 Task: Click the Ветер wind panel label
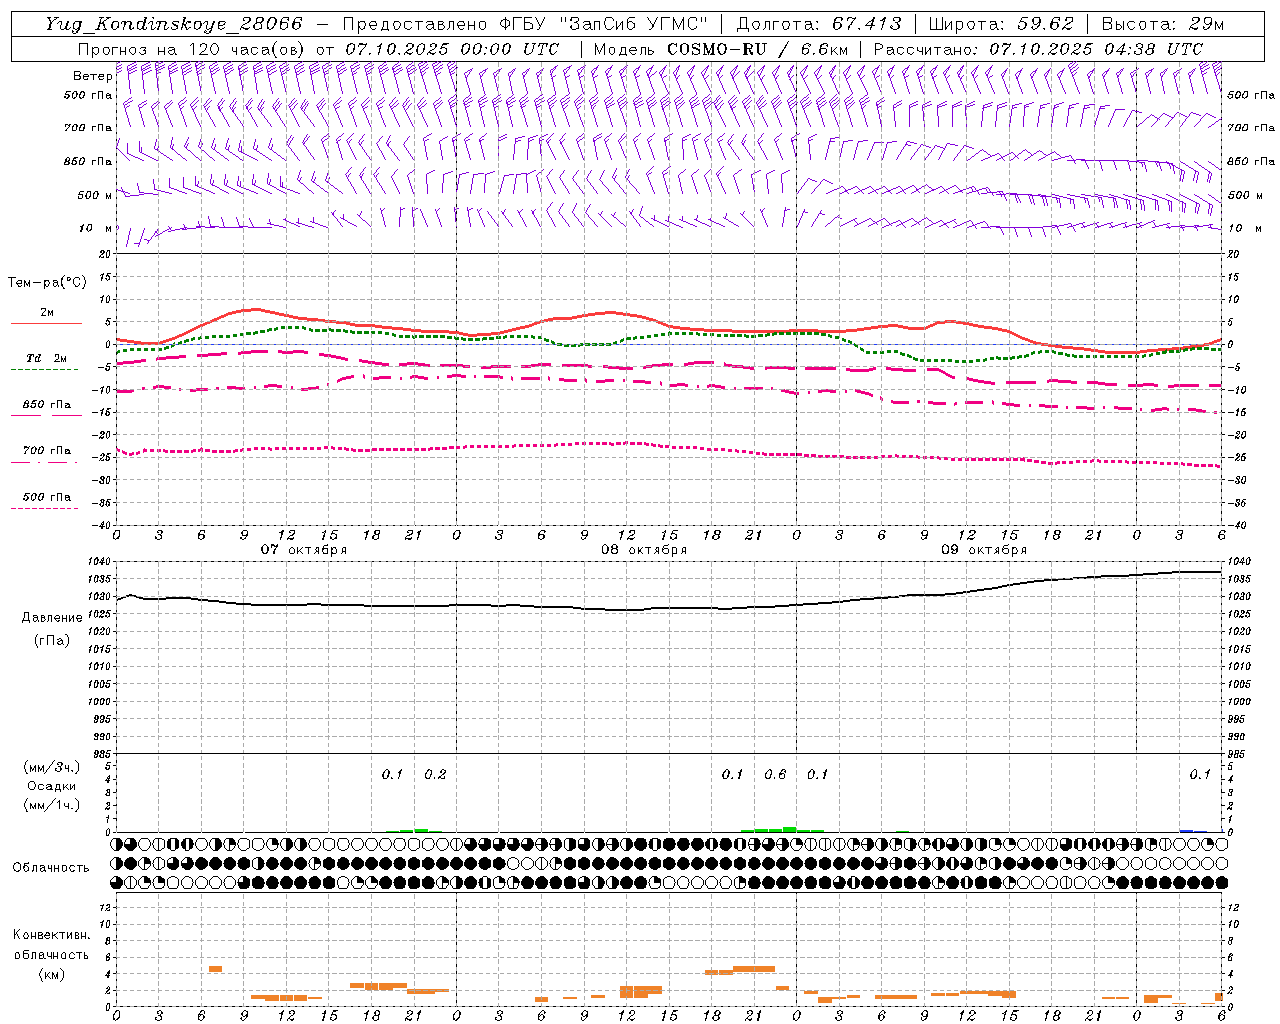click(92, 75)
